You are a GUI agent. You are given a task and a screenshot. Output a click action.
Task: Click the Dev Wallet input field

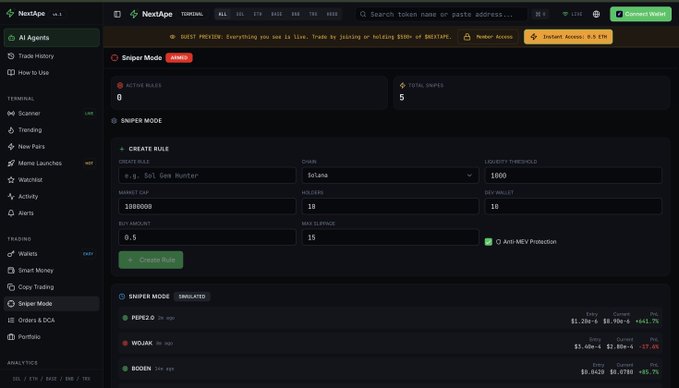[x=573, y=207]
